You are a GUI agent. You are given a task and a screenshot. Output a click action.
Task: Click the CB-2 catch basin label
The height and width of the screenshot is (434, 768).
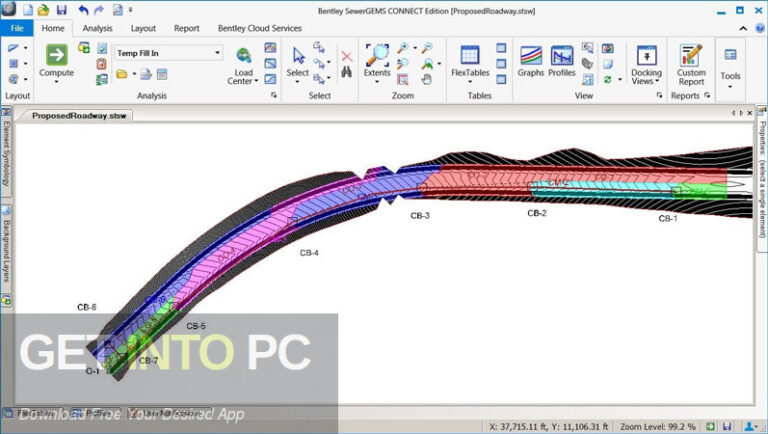(537, 213)
